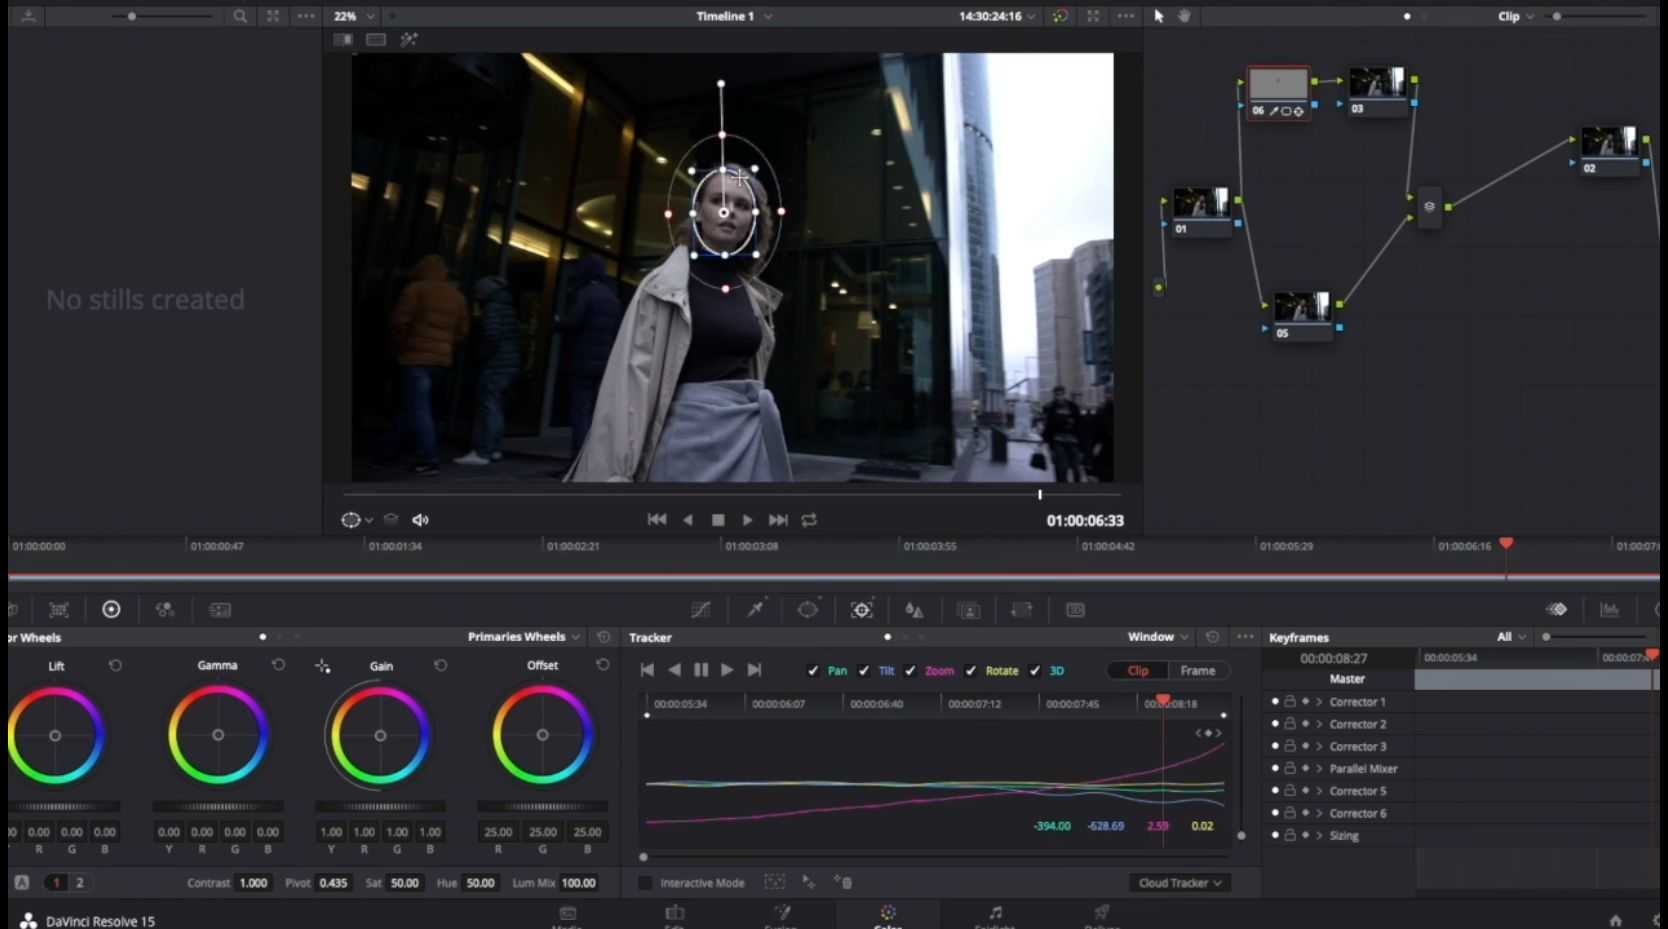Image resolution: width=1668 pixels, height=929 pixels.
Task: Open the Motion Effects palette icon
Action: coord(220,609)
